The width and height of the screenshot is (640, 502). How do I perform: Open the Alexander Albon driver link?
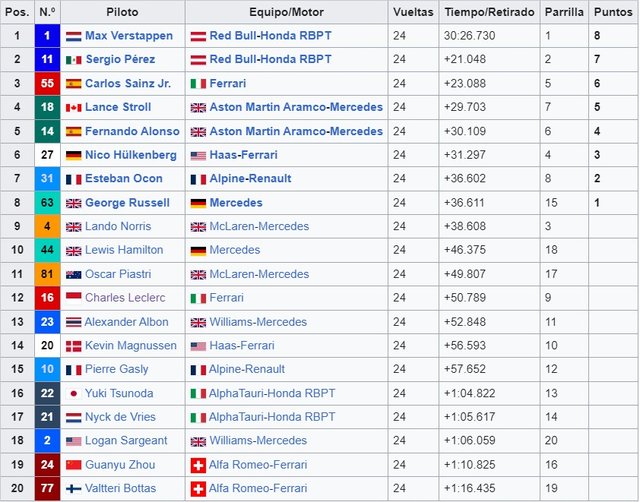pyautogui.click(x=127, y=322)
